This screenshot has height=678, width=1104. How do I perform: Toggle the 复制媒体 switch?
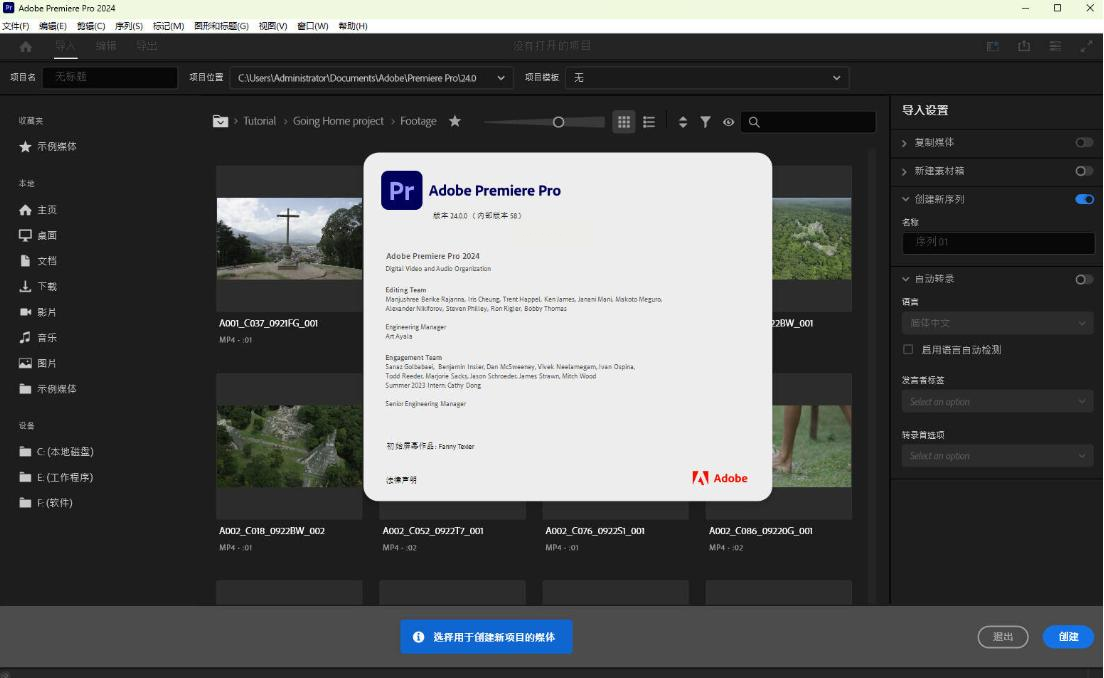1084,143
